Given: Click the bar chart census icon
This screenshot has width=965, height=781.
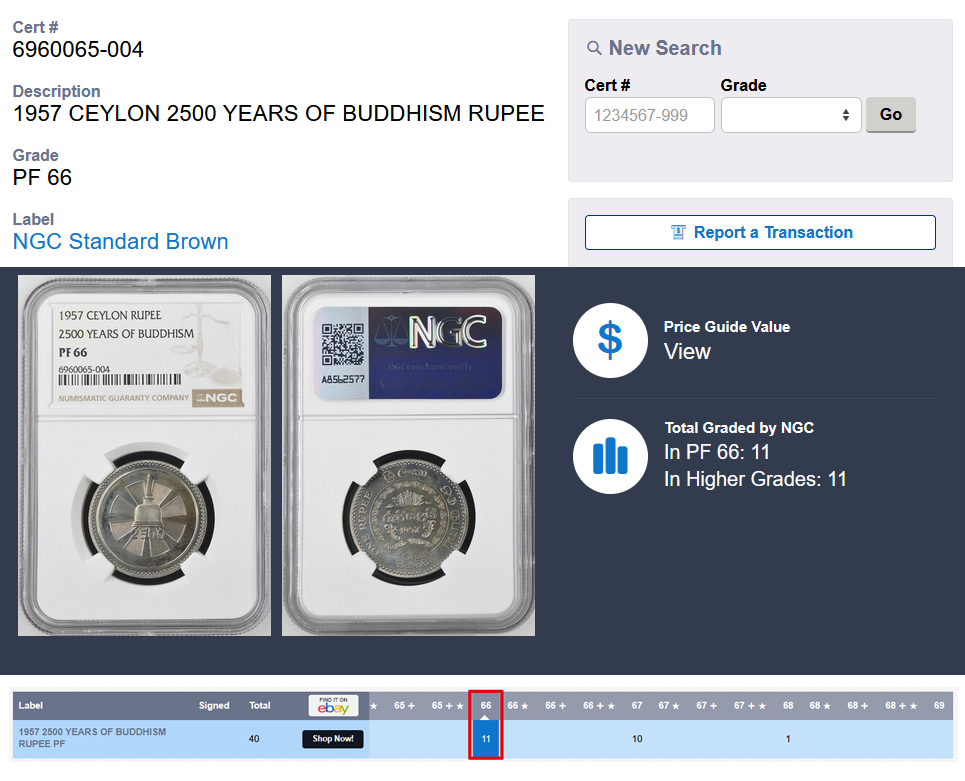Looking at the screenshot, I should coord(610,456).
